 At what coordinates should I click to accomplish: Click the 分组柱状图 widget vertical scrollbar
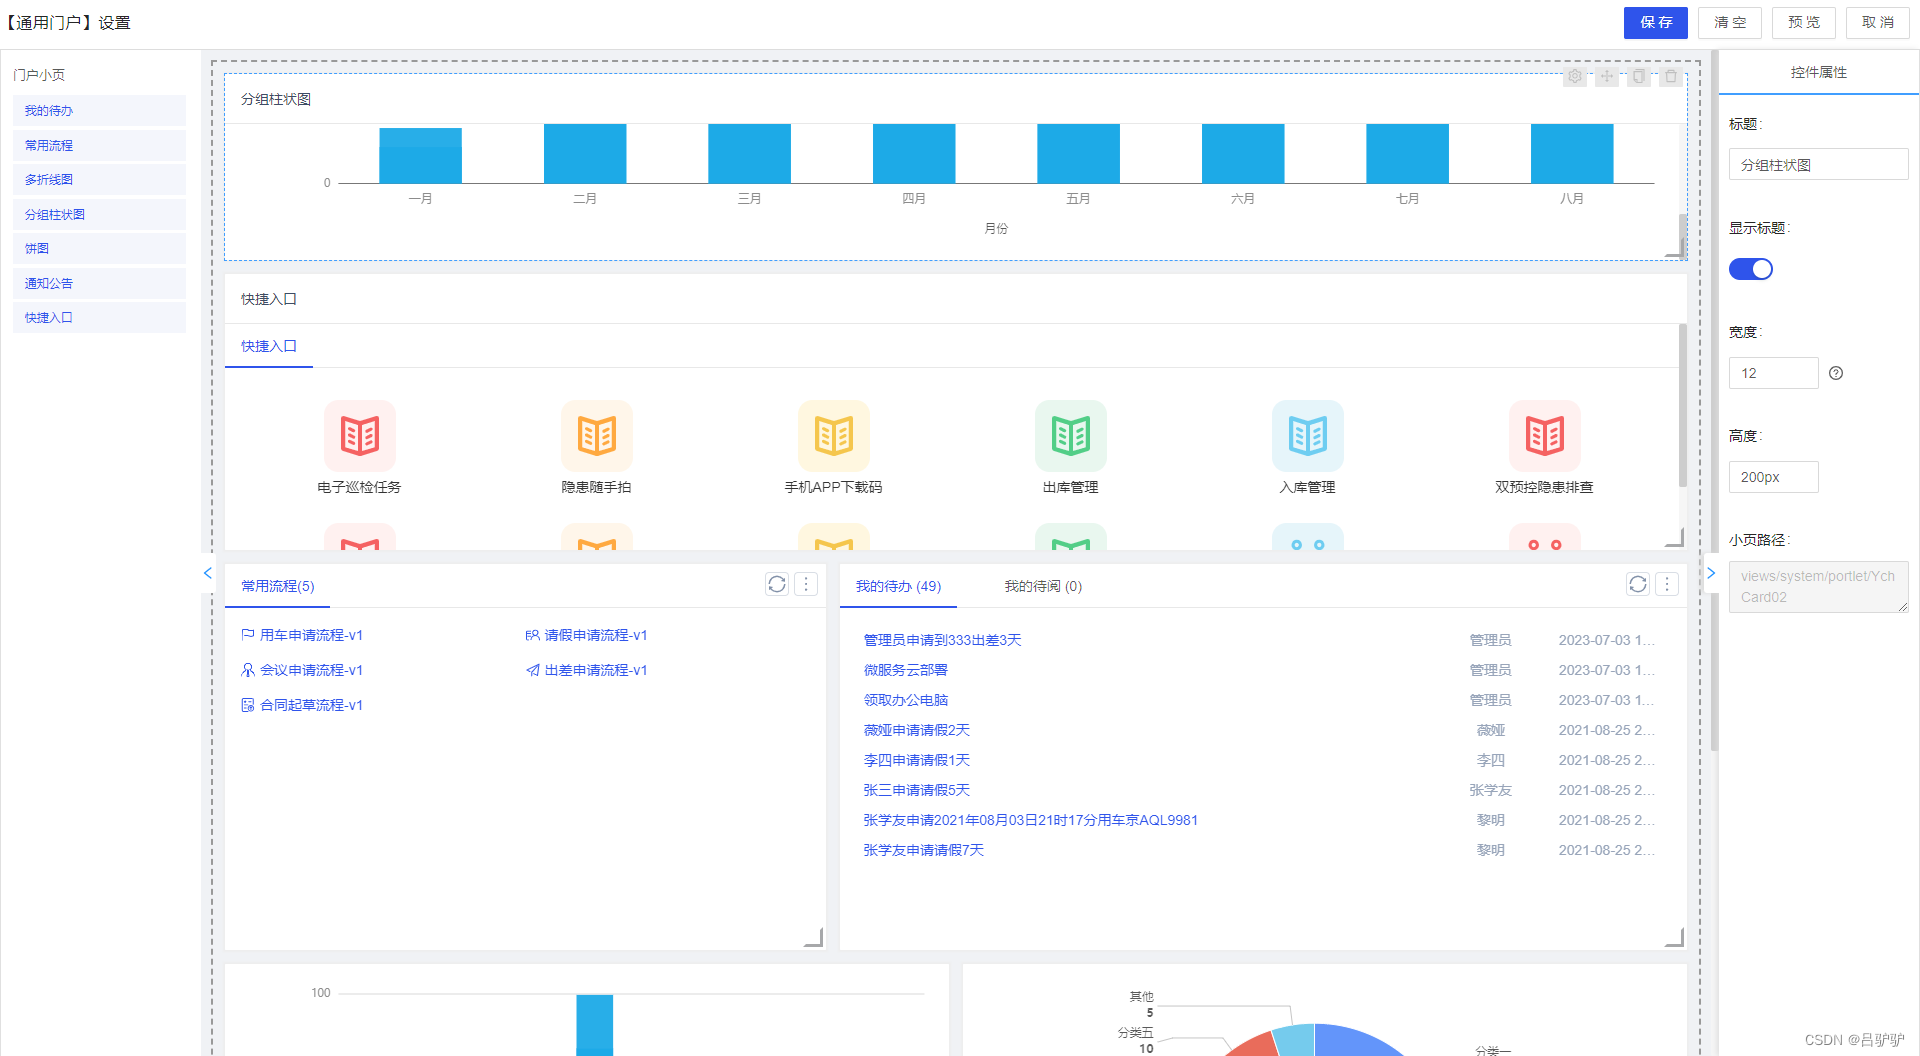click(x=1683, y=236)
